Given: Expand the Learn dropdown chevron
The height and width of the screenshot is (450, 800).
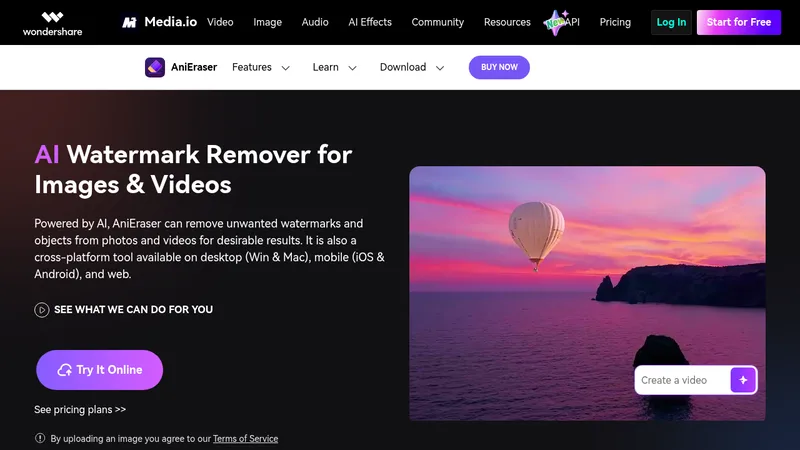Looking at the screenshot, I should pyautogui.click(x=352, y=68).
